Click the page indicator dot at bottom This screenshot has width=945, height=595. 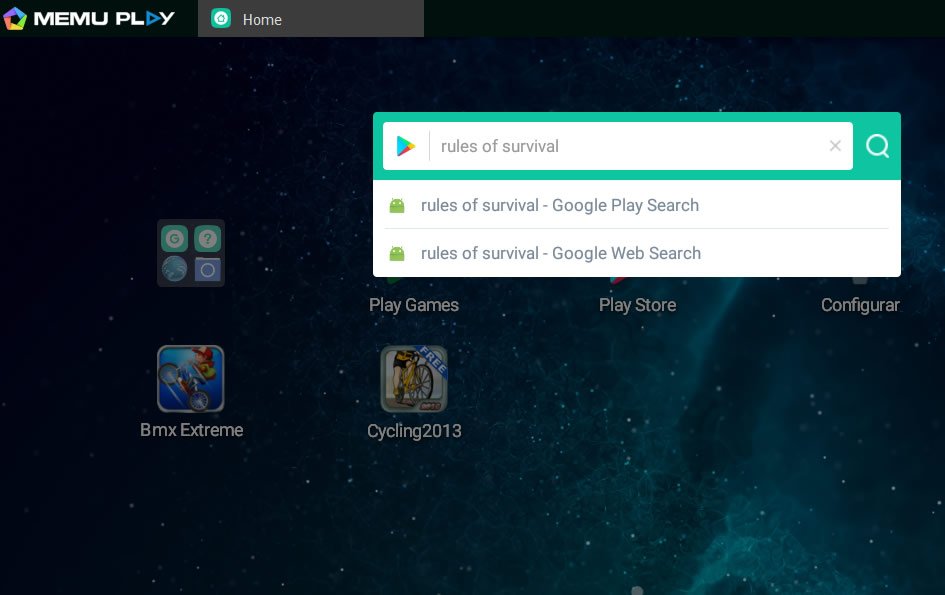click(x=637, y=591)
